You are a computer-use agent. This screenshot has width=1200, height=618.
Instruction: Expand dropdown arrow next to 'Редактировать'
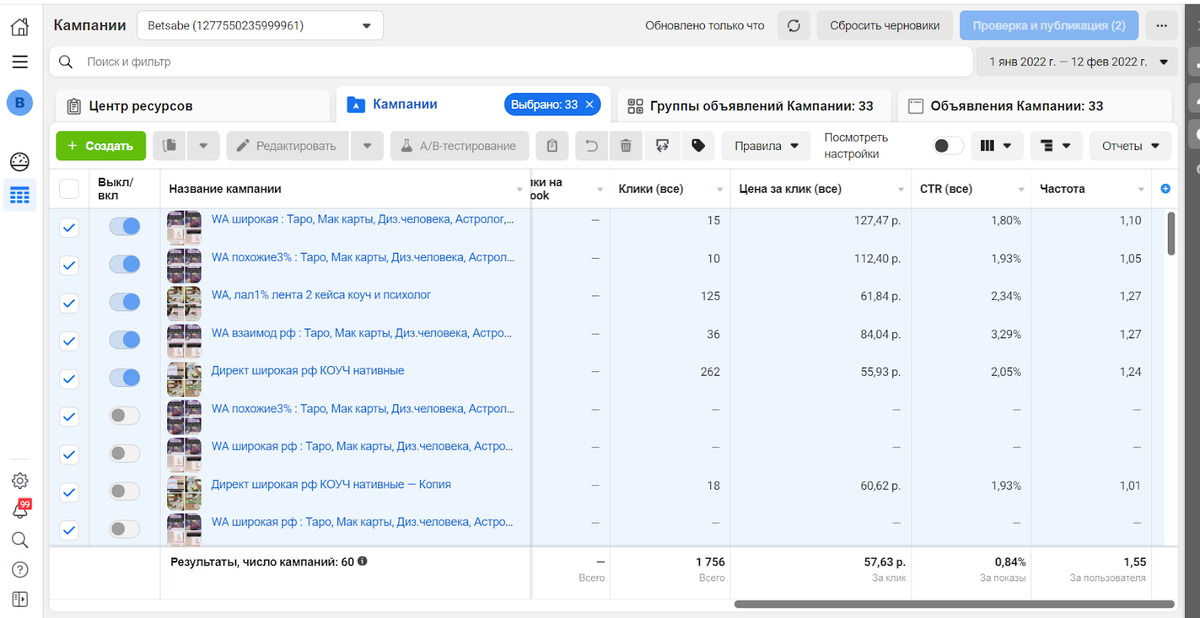click(367, 146)
